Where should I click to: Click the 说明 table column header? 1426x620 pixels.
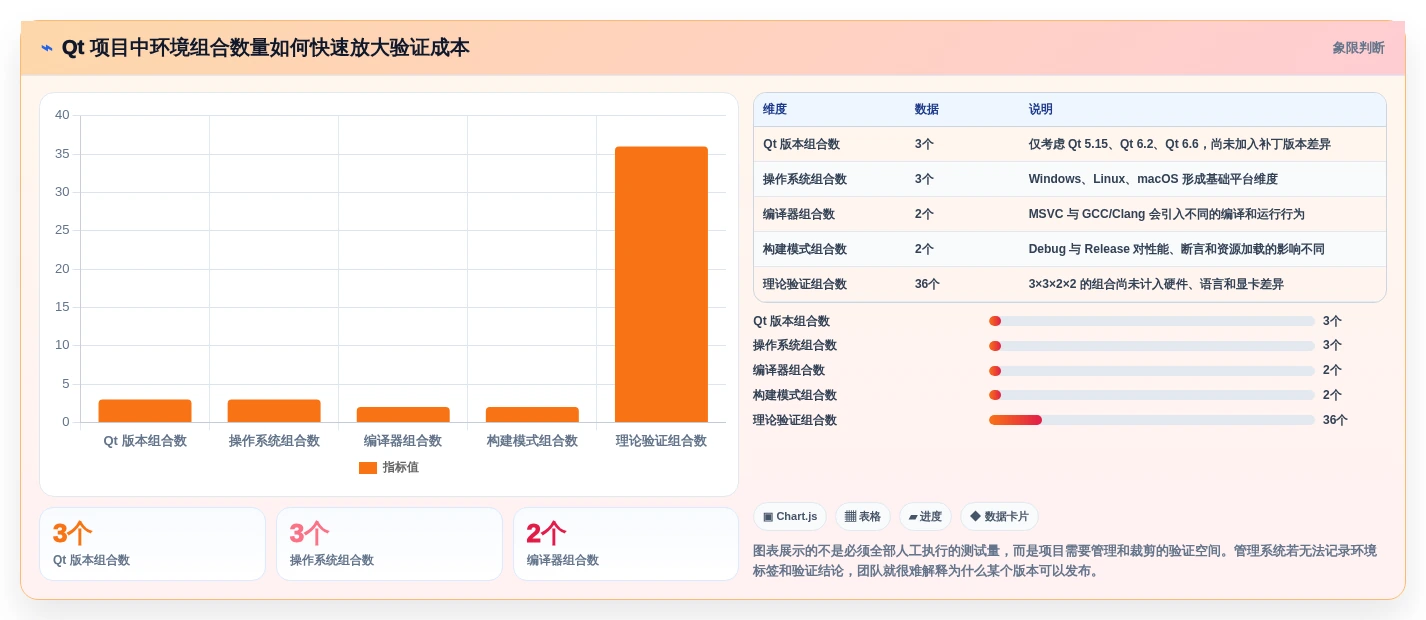tap(1041, 109)
